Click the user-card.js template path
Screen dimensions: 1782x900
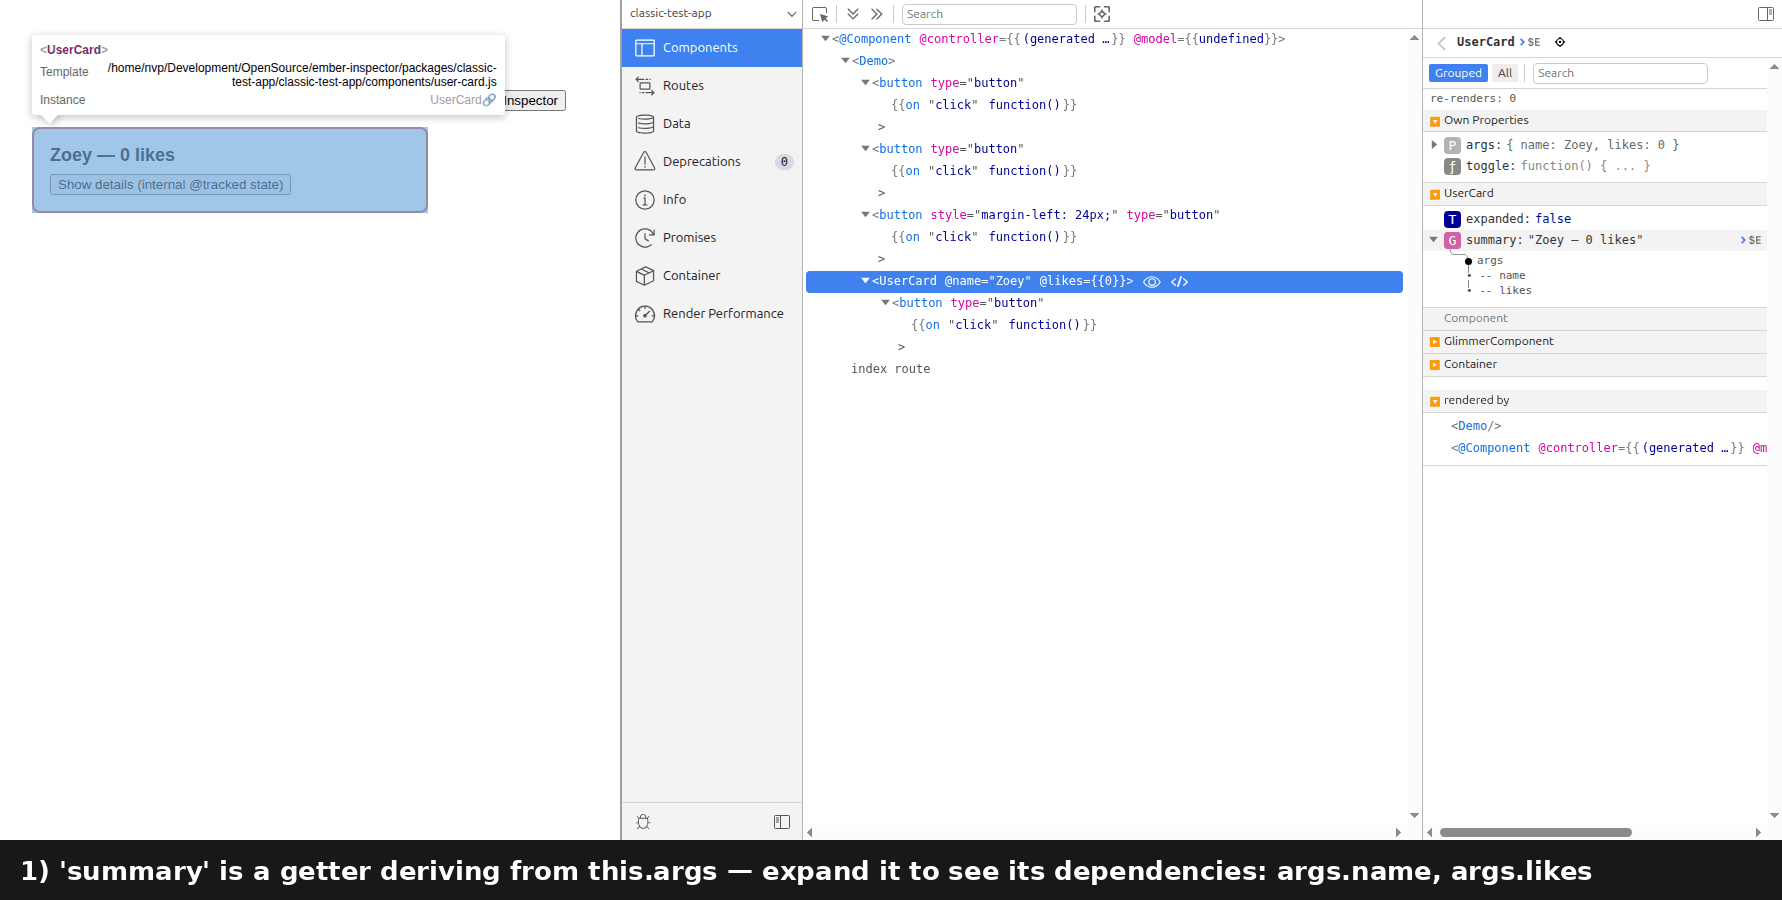pos(302,75)
